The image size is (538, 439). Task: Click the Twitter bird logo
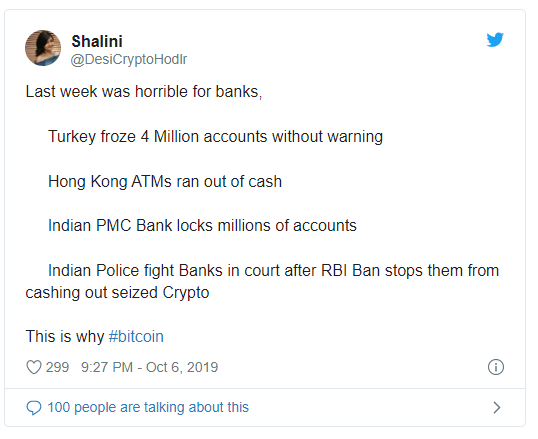click(495, 40)
